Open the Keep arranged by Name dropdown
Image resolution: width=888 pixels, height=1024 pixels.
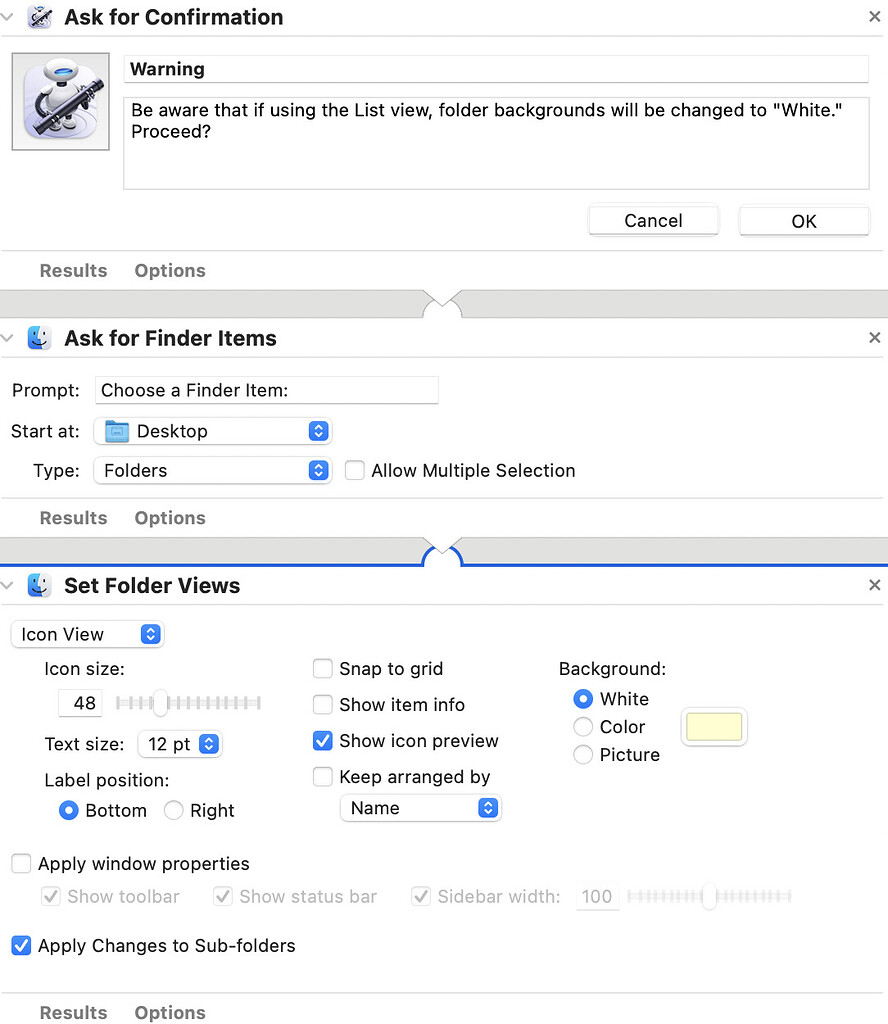coord(420,808)
